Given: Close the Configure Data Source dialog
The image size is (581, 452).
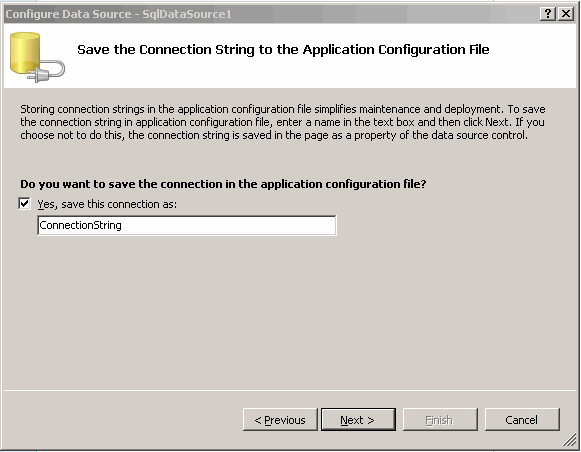Looking at the screenshot, I should 566,14.
